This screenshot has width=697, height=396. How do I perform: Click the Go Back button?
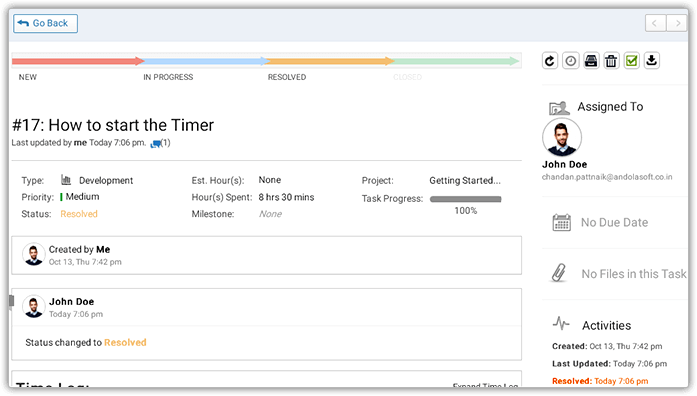pos(45,23)
